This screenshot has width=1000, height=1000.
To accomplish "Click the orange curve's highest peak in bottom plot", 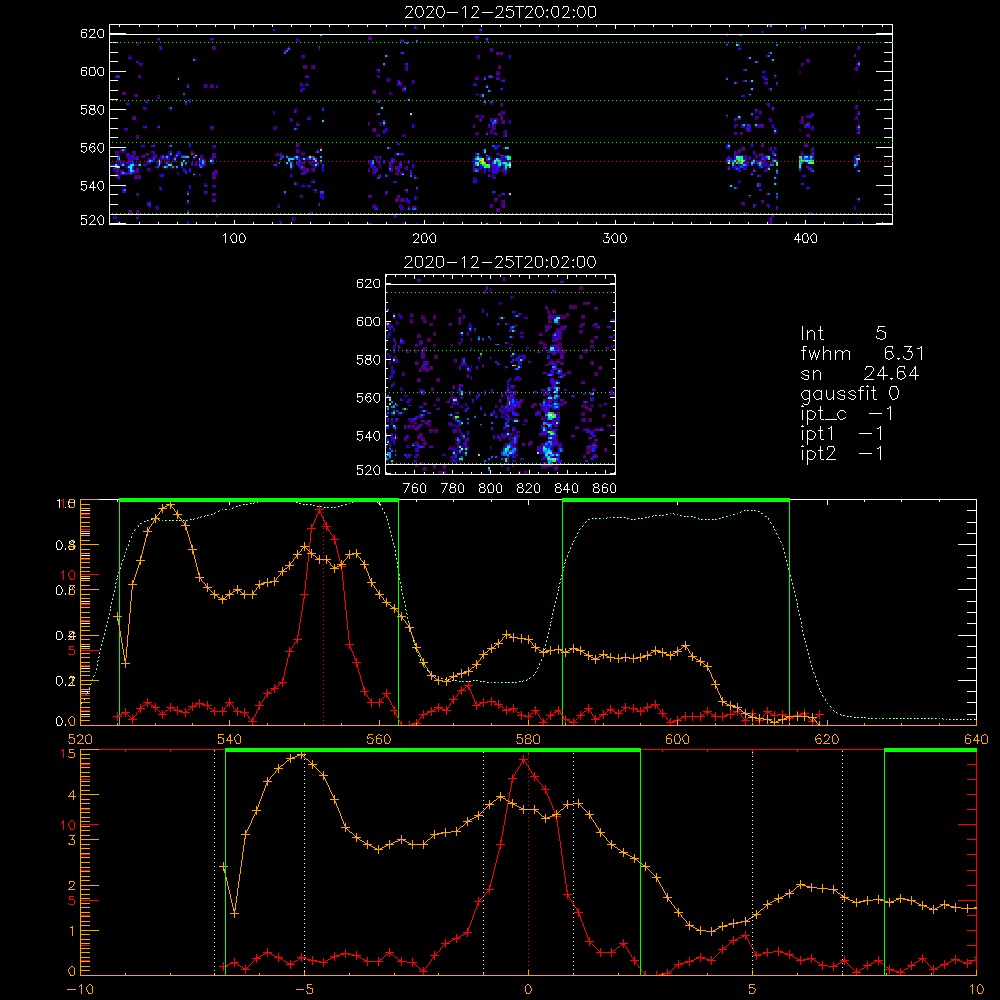I will (302, 755).
